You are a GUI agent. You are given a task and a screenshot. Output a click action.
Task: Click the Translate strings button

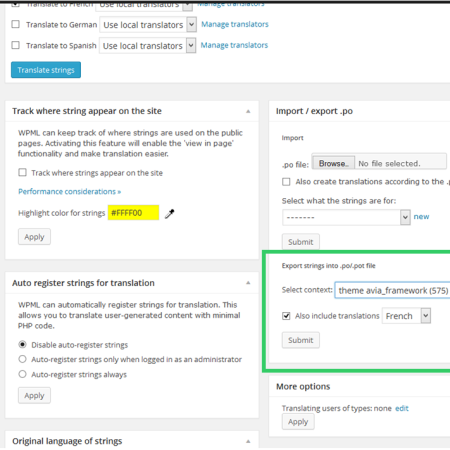pos(46,70)
